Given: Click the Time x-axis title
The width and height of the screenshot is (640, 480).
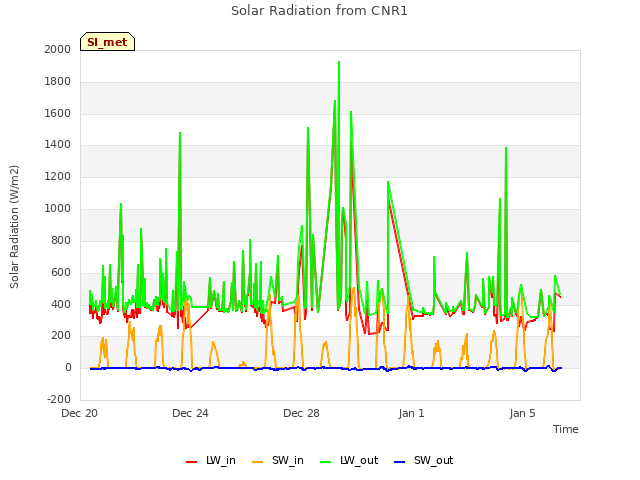Looking at the screenshot, I should point(565,429).
